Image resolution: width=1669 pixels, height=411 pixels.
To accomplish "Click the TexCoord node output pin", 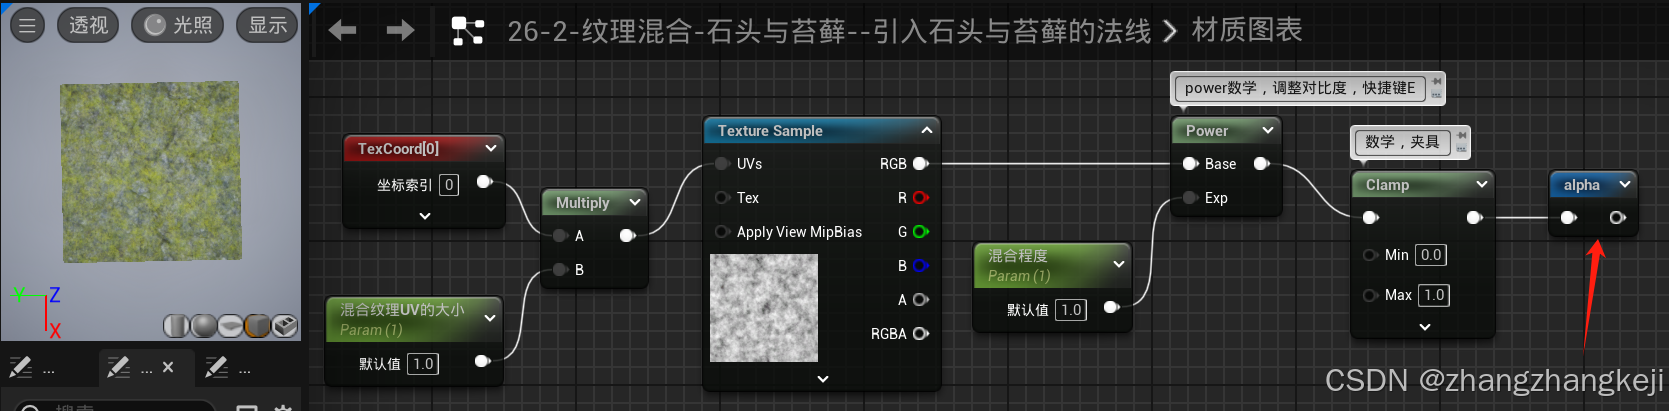I will [484, 182].
